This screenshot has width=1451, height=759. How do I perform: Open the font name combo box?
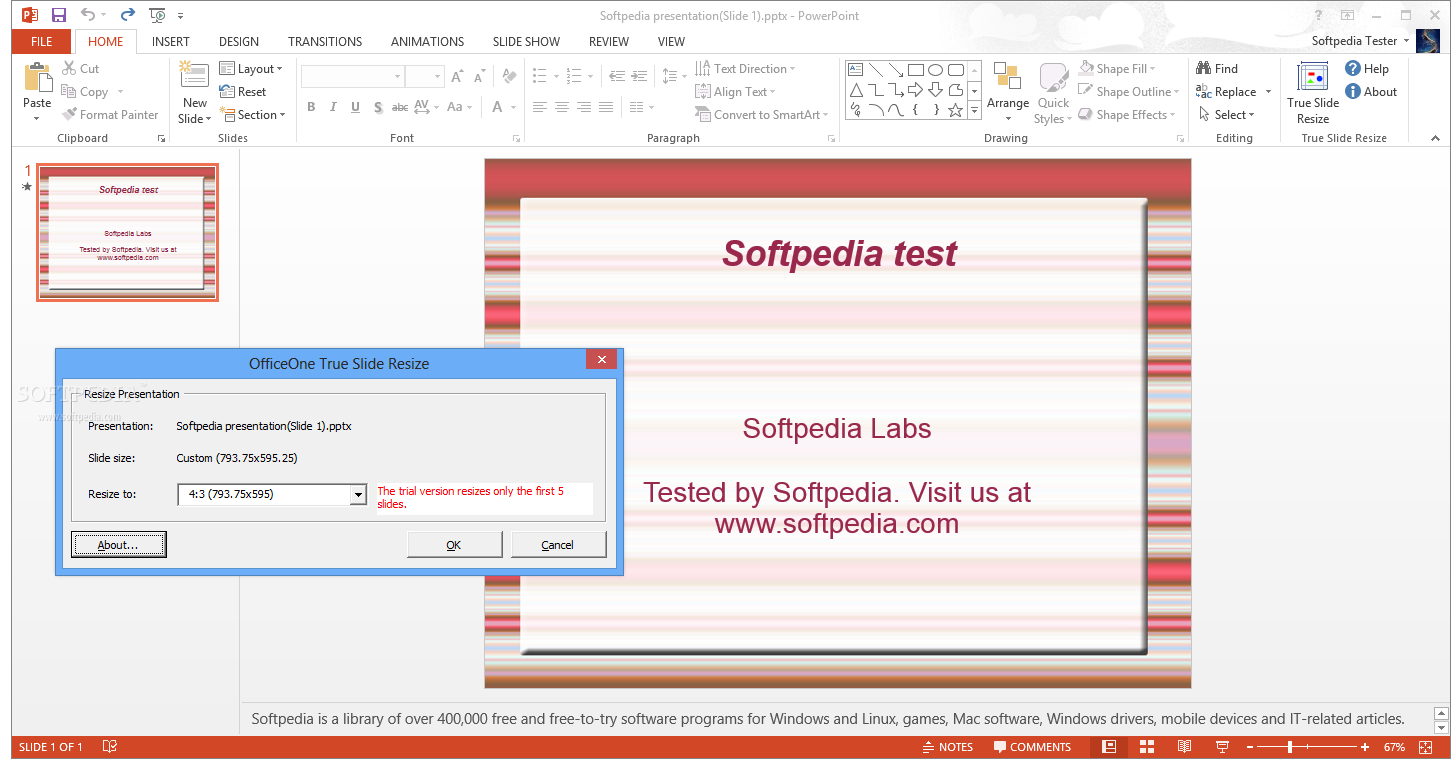click(x=352, y=76)
